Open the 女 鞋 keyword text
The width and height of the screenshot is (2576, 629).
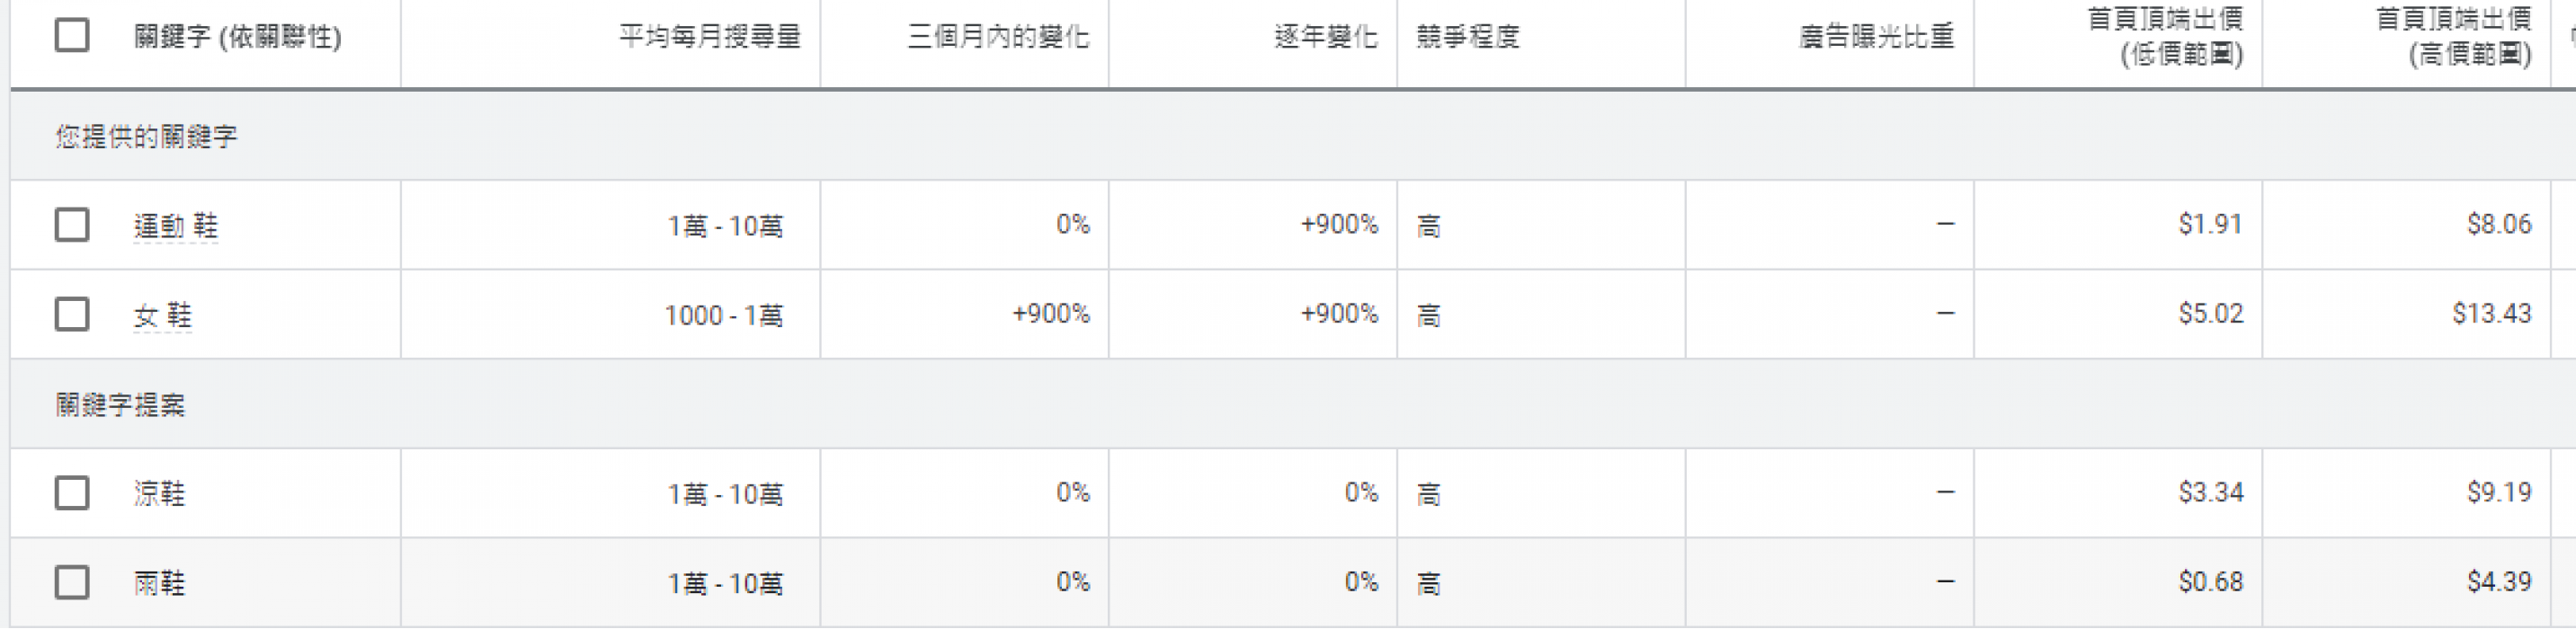coord(163,316)
